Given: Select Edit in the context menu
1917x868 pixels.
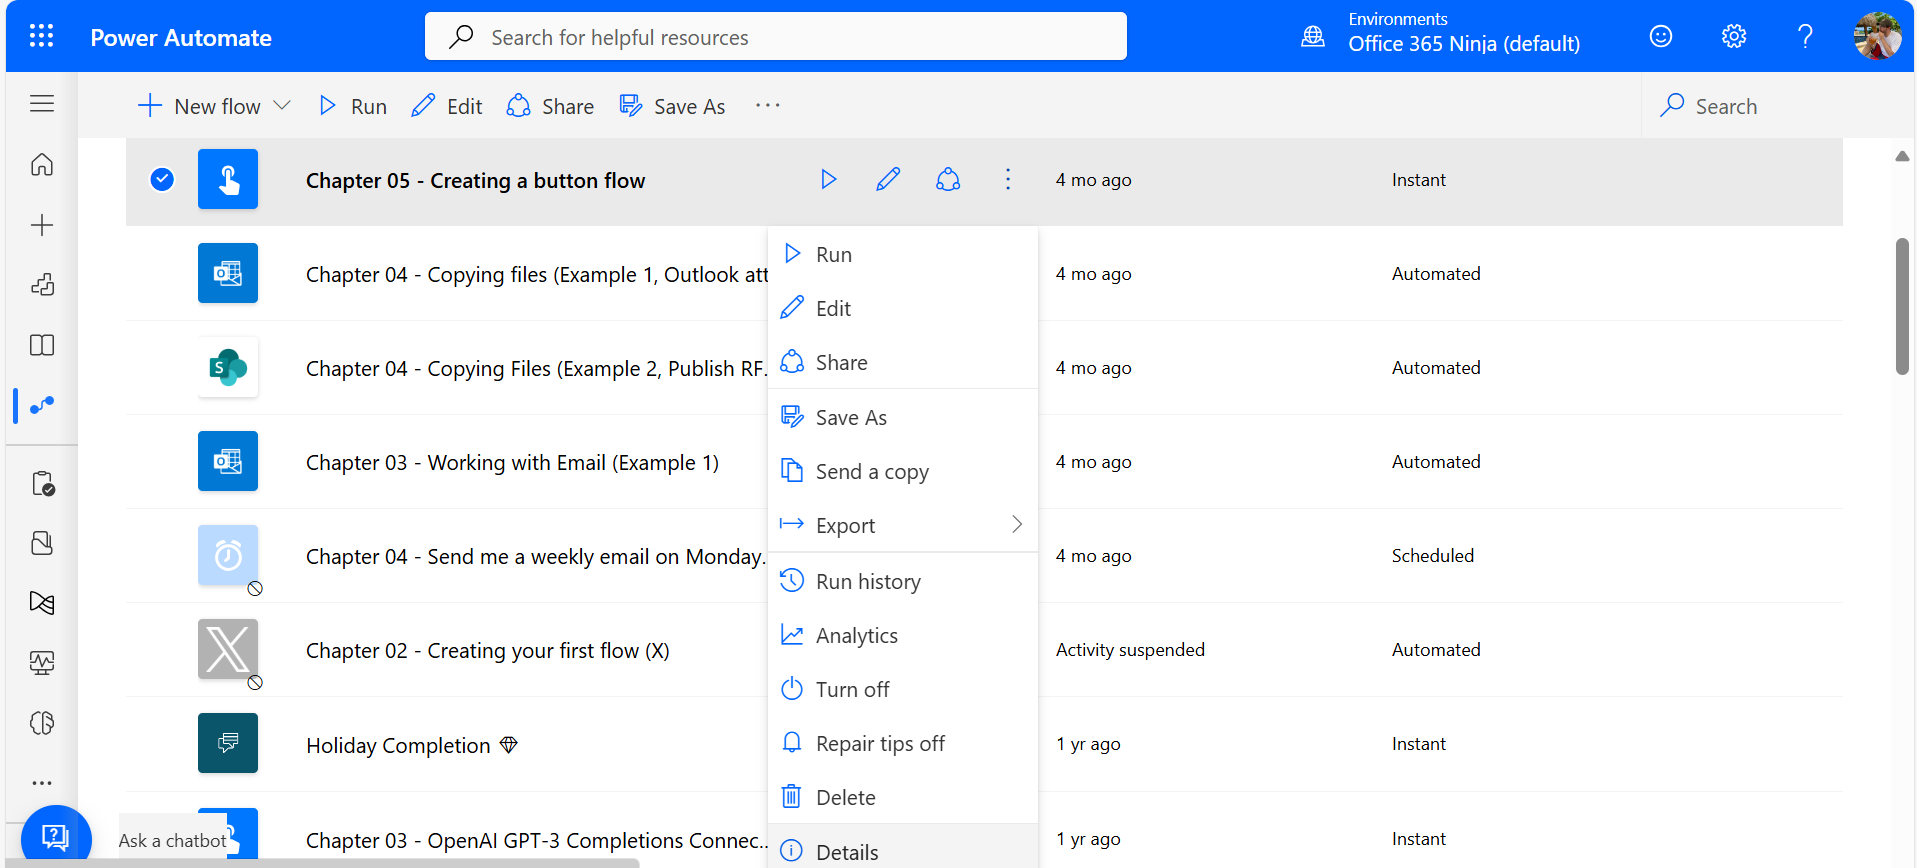Looking at the screenshot, I should (903, 308).
